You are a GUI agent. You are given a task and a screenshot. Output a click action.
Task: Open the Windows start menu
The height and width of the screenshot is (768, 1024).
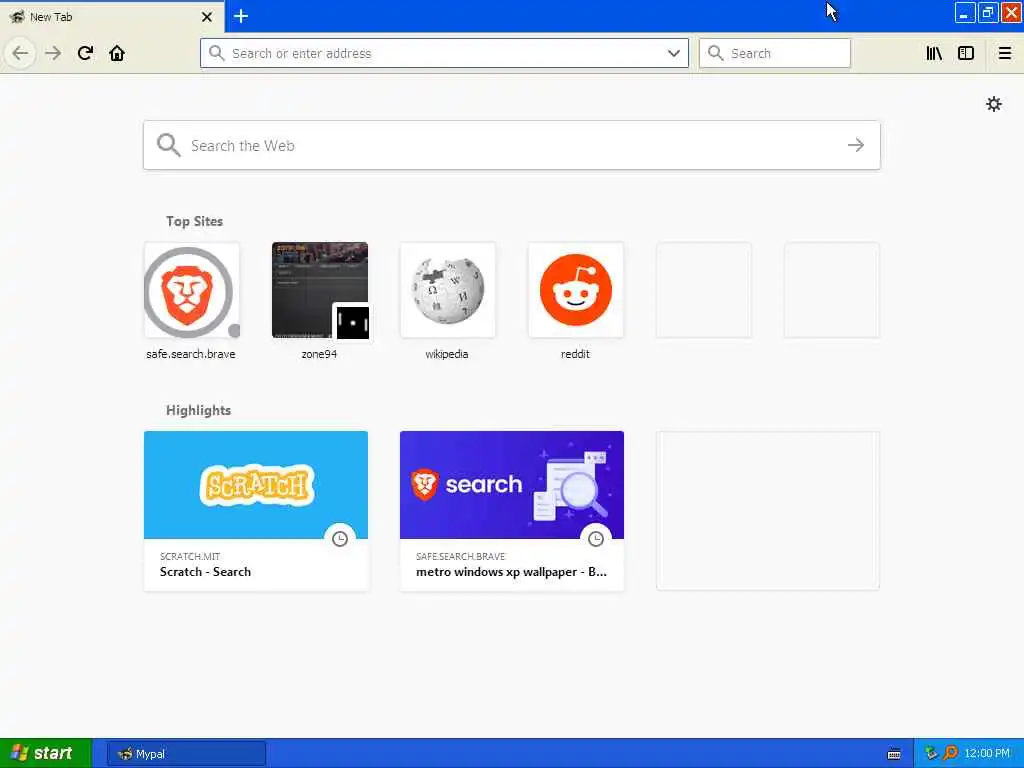[45, 753]
